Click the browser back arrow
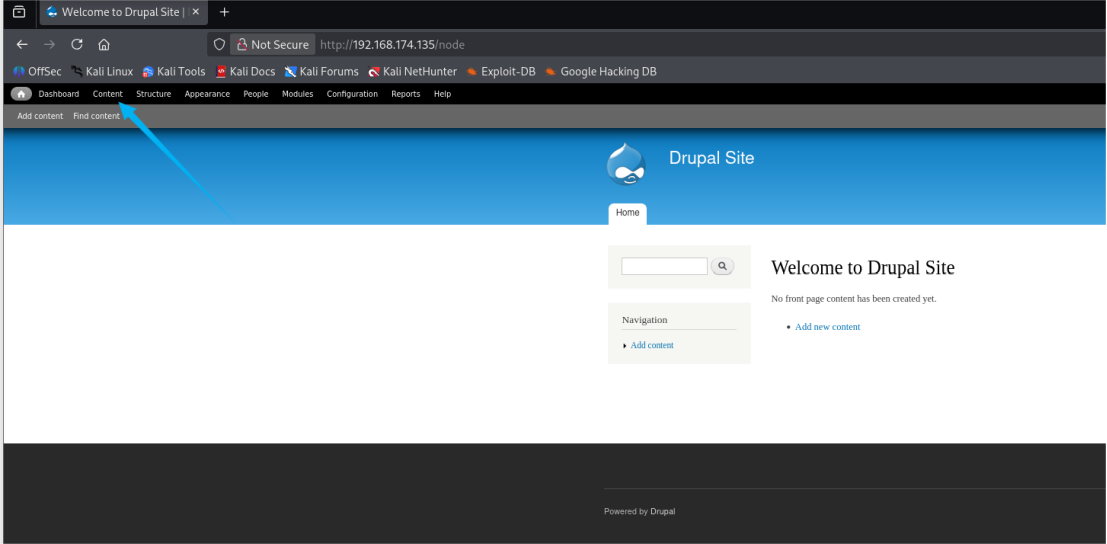 (22, 44)
